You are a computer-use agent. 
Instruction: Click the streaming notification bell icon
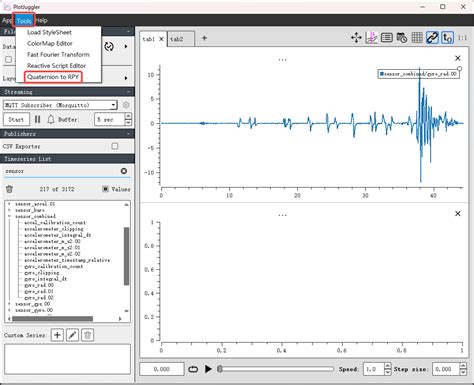pyautogui.click(x=51, y=119)
